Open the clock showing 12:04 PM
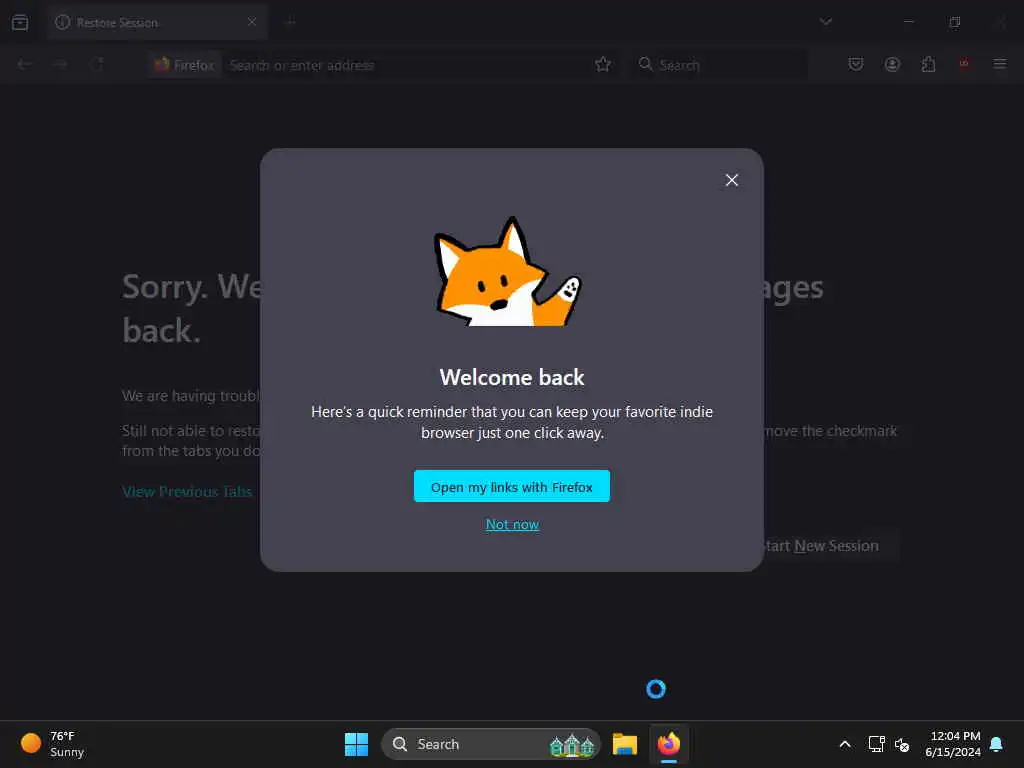The image size is (1024, 768). pos(953,744)
